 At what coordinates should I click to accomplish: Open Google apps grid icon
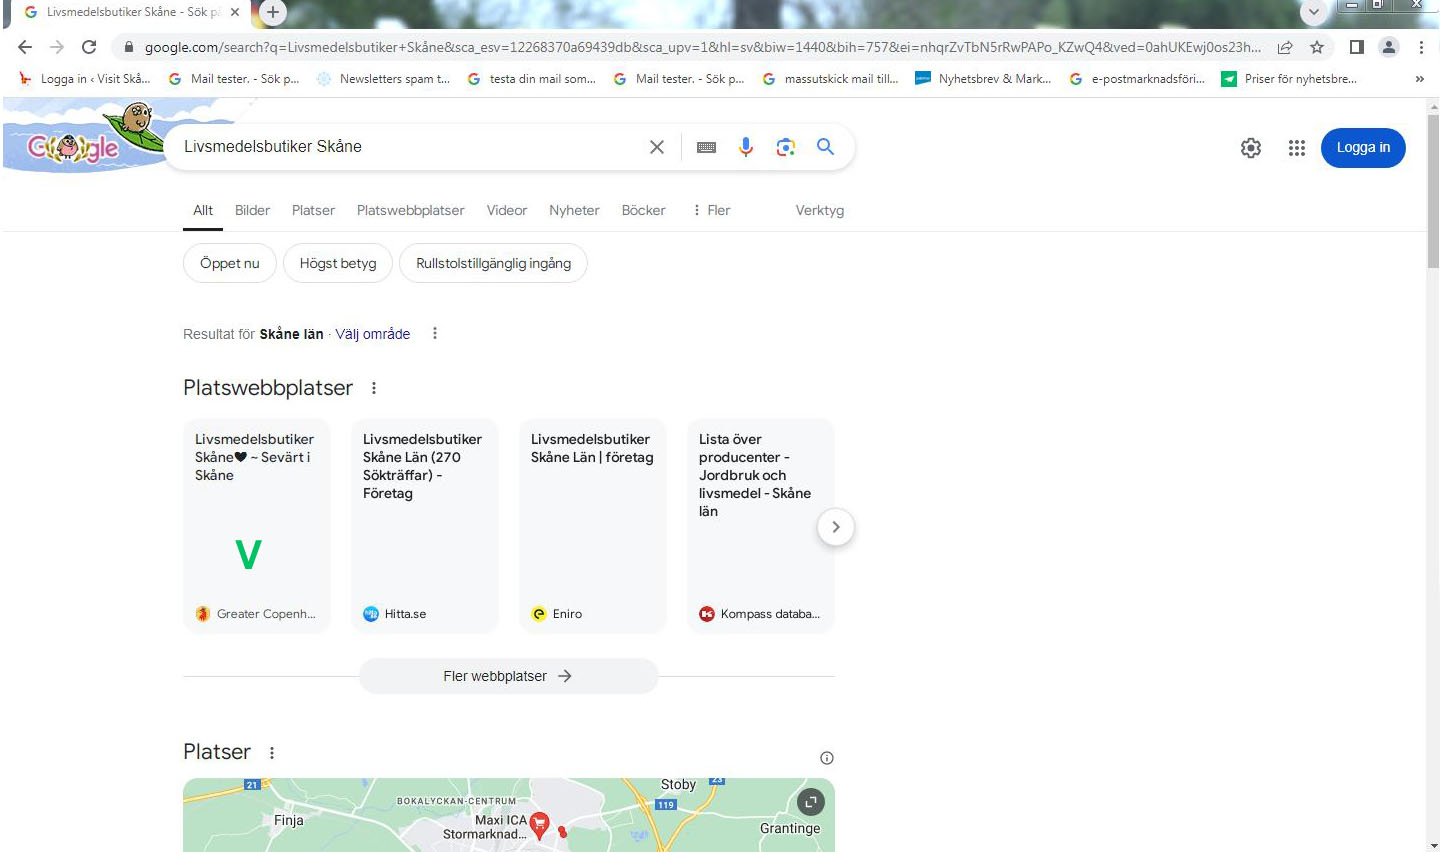pyautogui.click(x=1297, y=148)
